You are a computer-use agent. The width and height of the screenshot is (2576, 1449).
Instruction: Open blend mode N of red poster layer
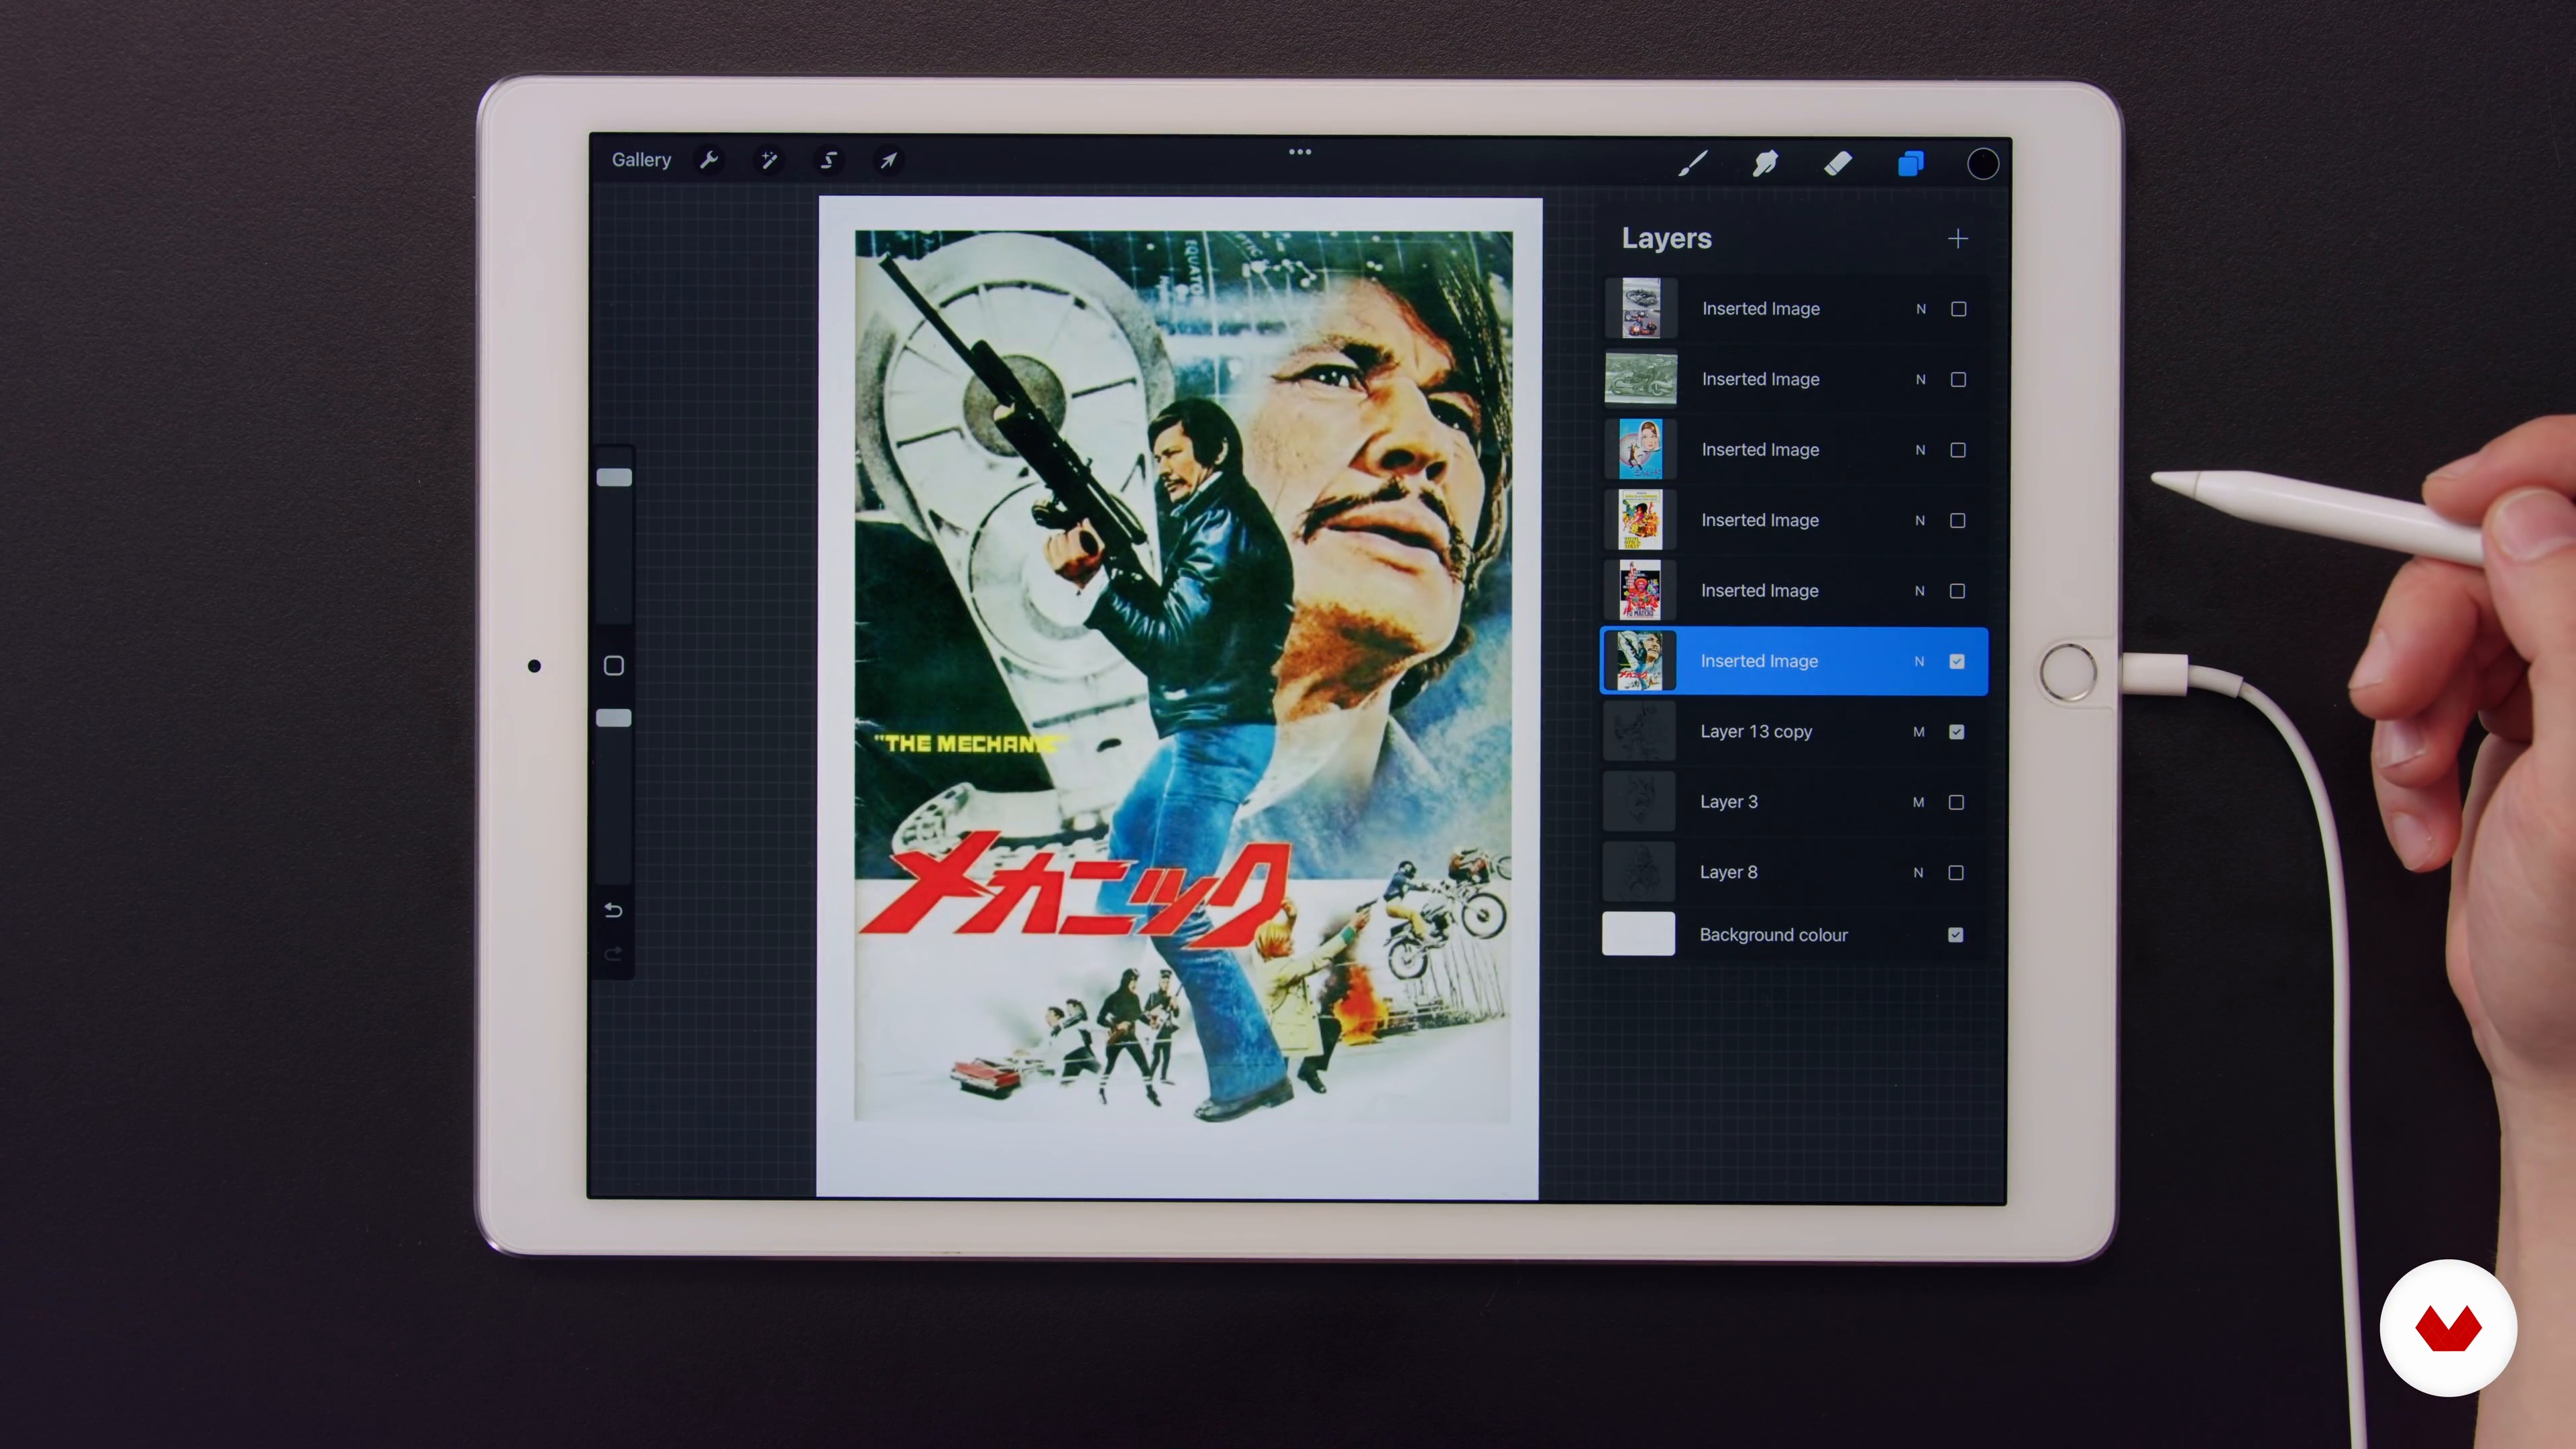click(x=1920, y=591)
